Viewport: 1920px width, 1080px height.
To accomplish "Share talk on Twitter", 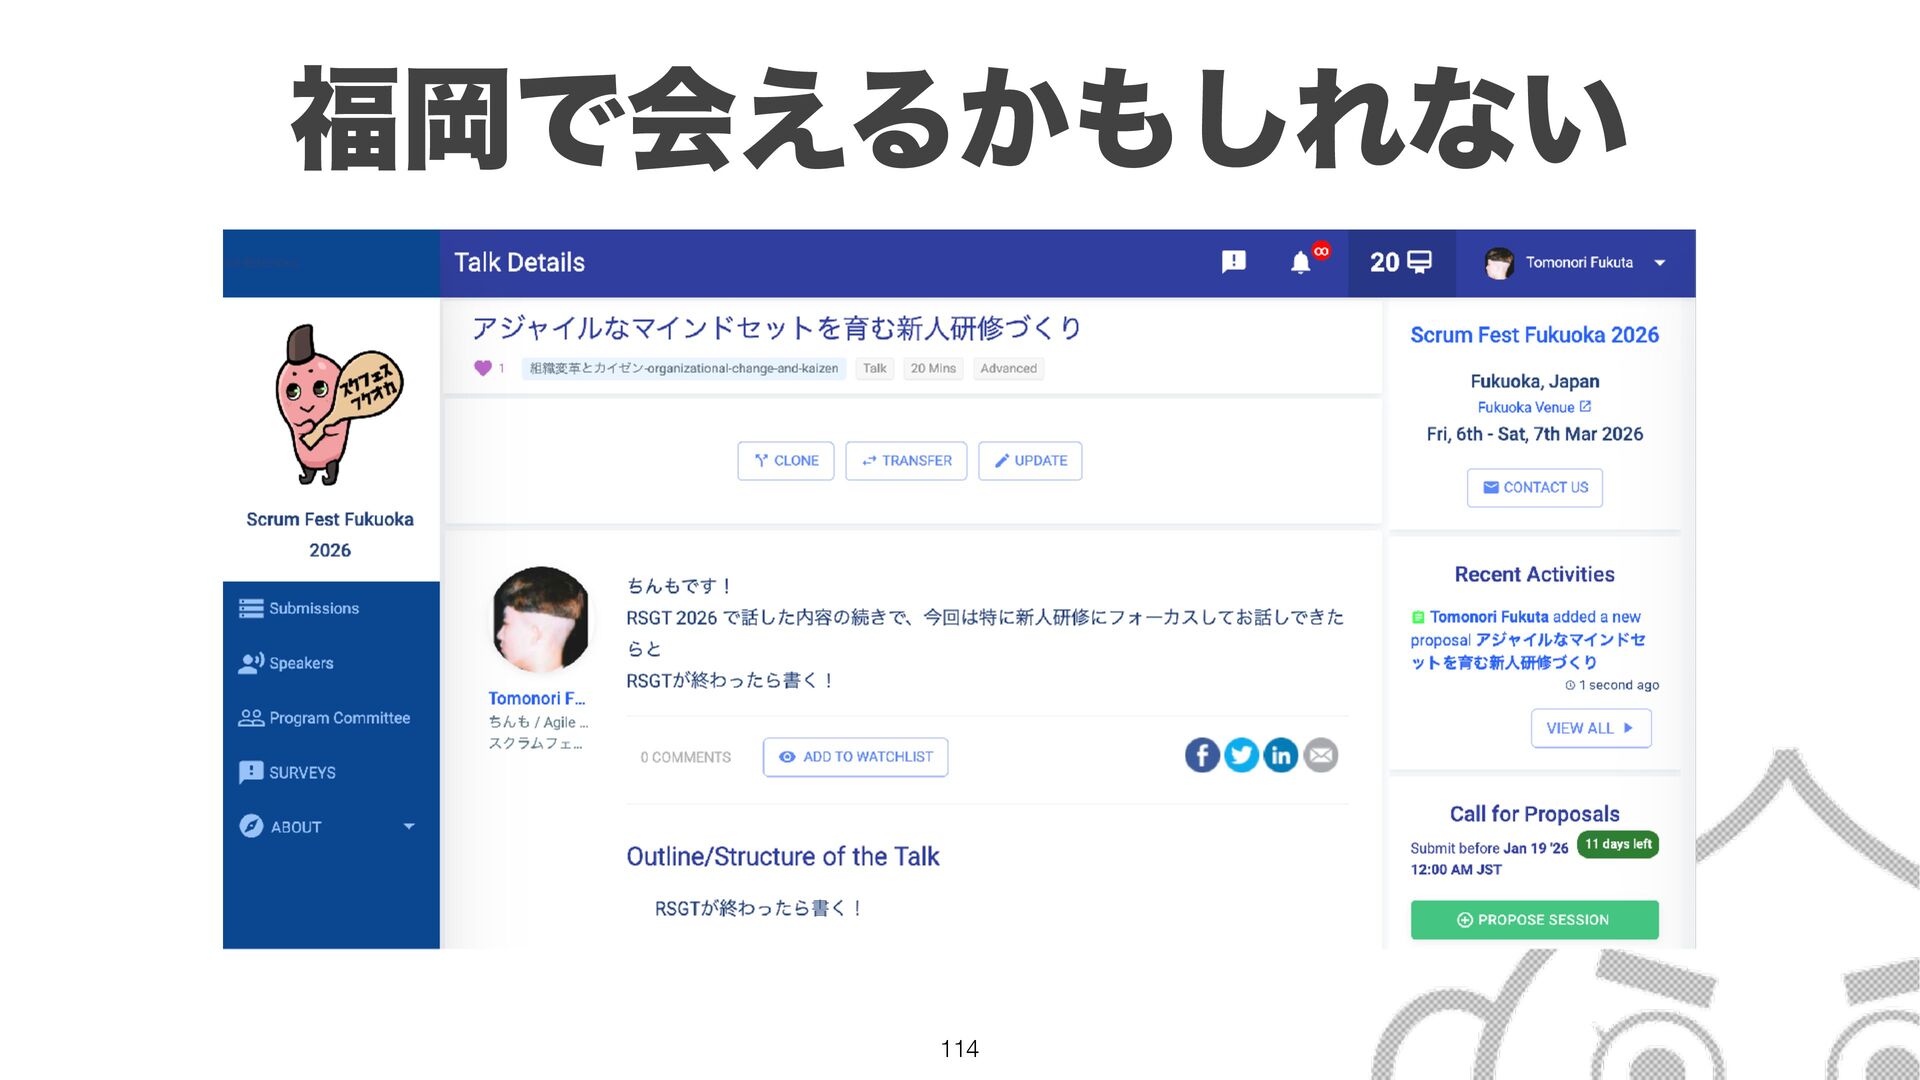I will pos(1241,755).
